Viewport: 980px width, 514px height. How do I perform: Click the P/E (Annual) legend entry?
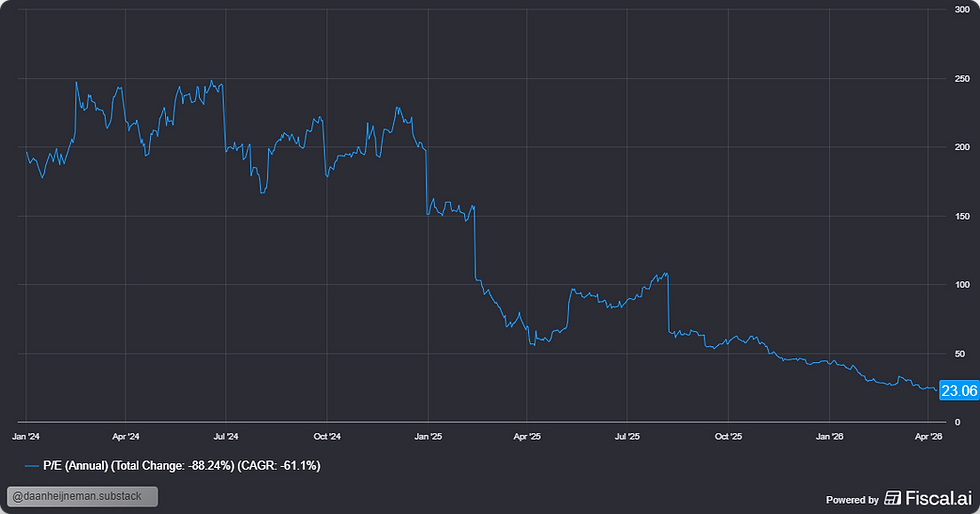(172, 465)
